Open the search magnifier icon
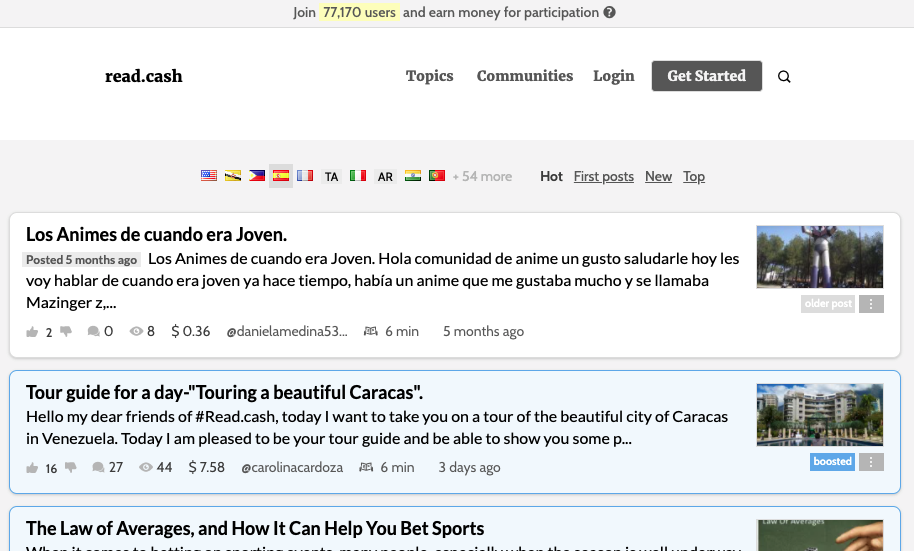Screen dimensions: 914x551 pos(784,76)
